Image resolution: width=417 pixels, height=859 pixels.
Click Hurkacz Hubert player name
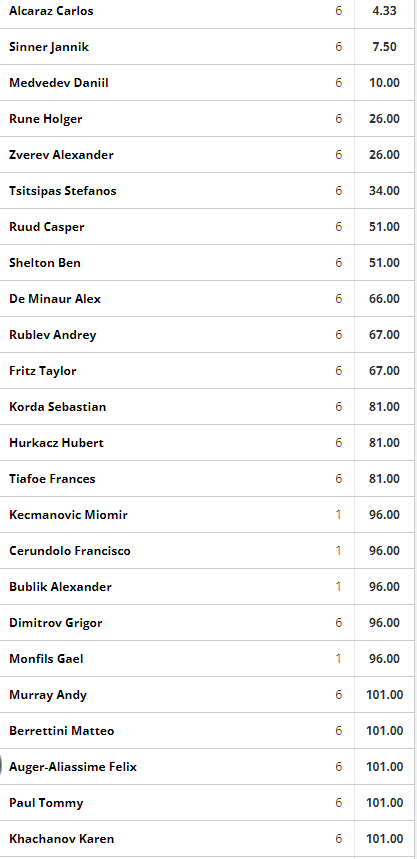tap(56, 443)
